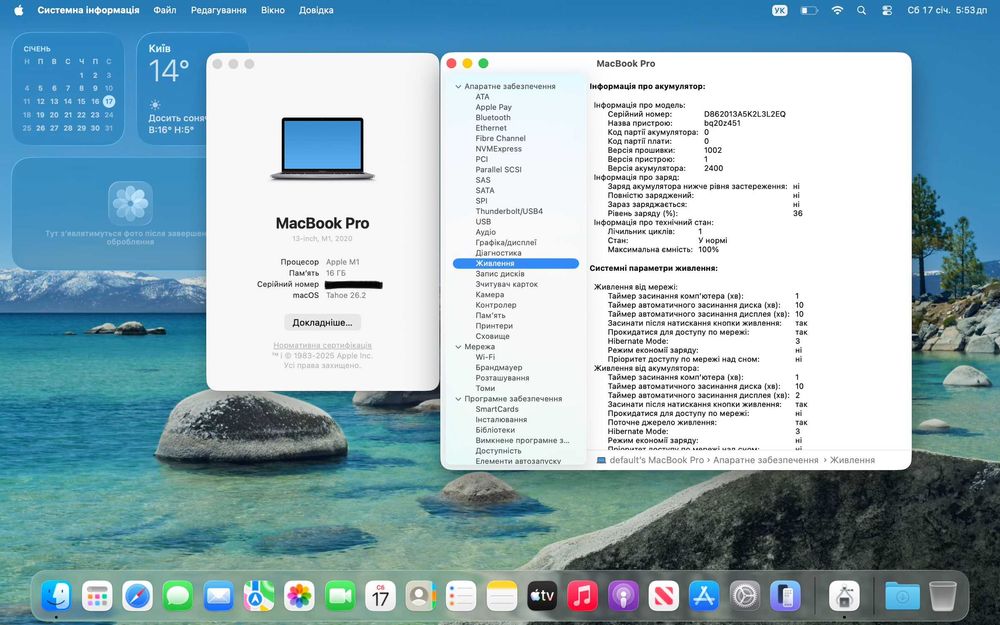Open Control Center in menu bar
The image size is (1000, 625).
(x=886, y=10)
